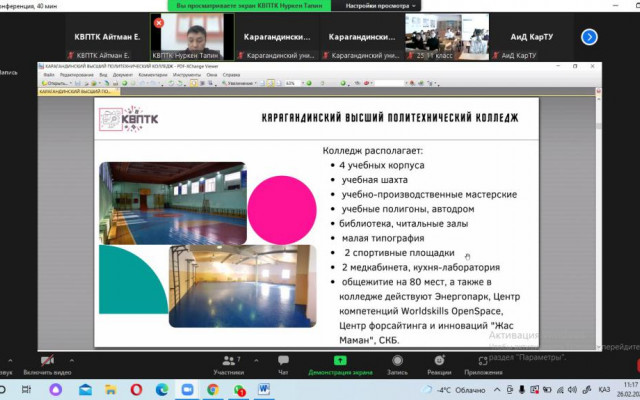Show next participants with blue arrow

click(x=589, y=37)
